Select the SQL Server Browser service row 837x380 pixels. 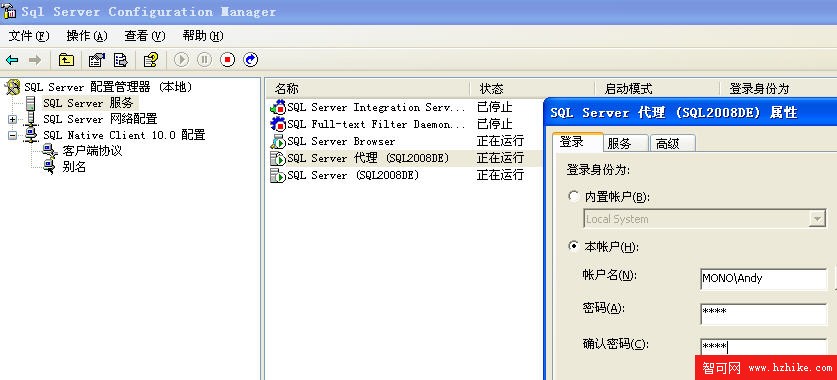tap(341, 142)
